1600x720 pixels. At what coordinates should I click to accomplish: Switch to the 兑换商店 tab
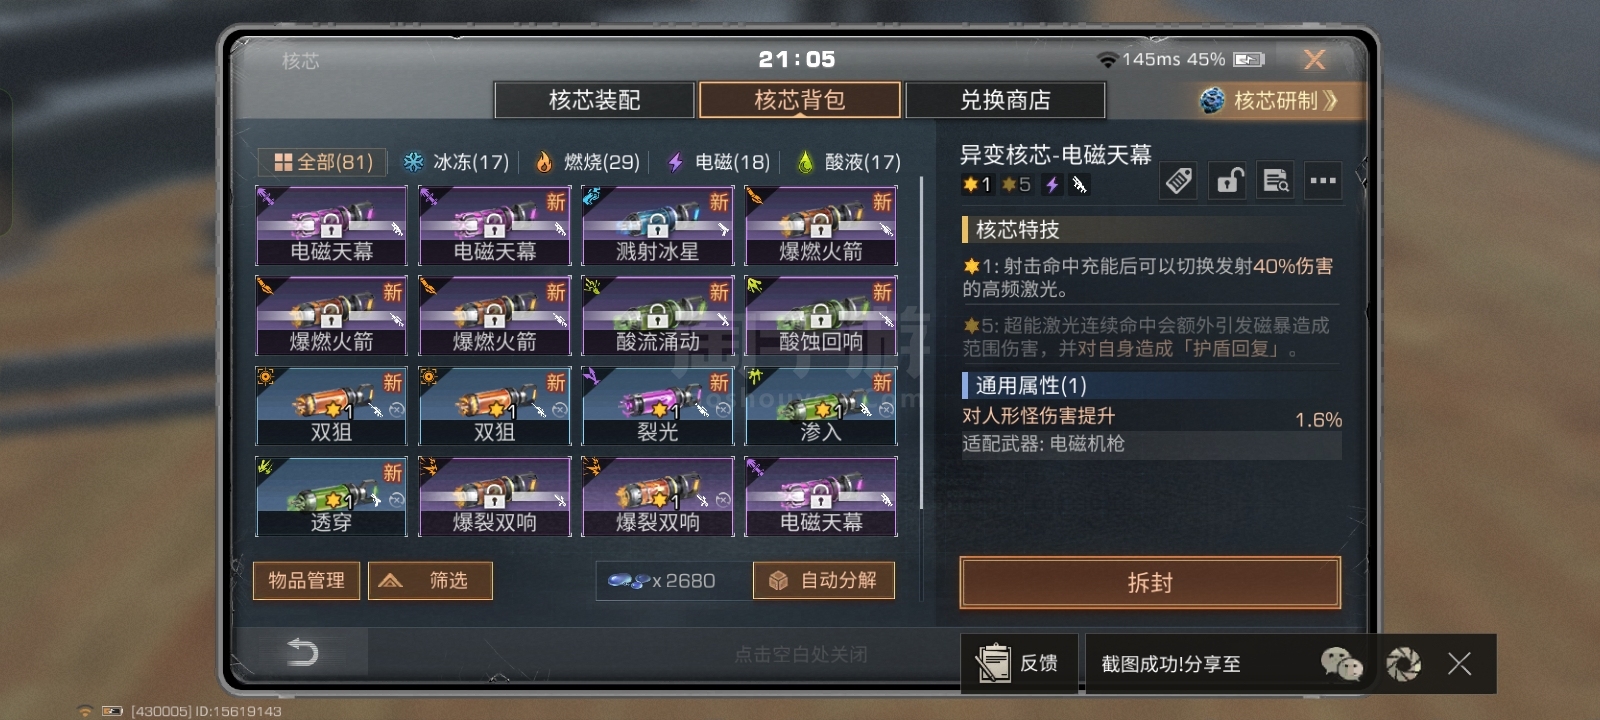coord(1005,100)
